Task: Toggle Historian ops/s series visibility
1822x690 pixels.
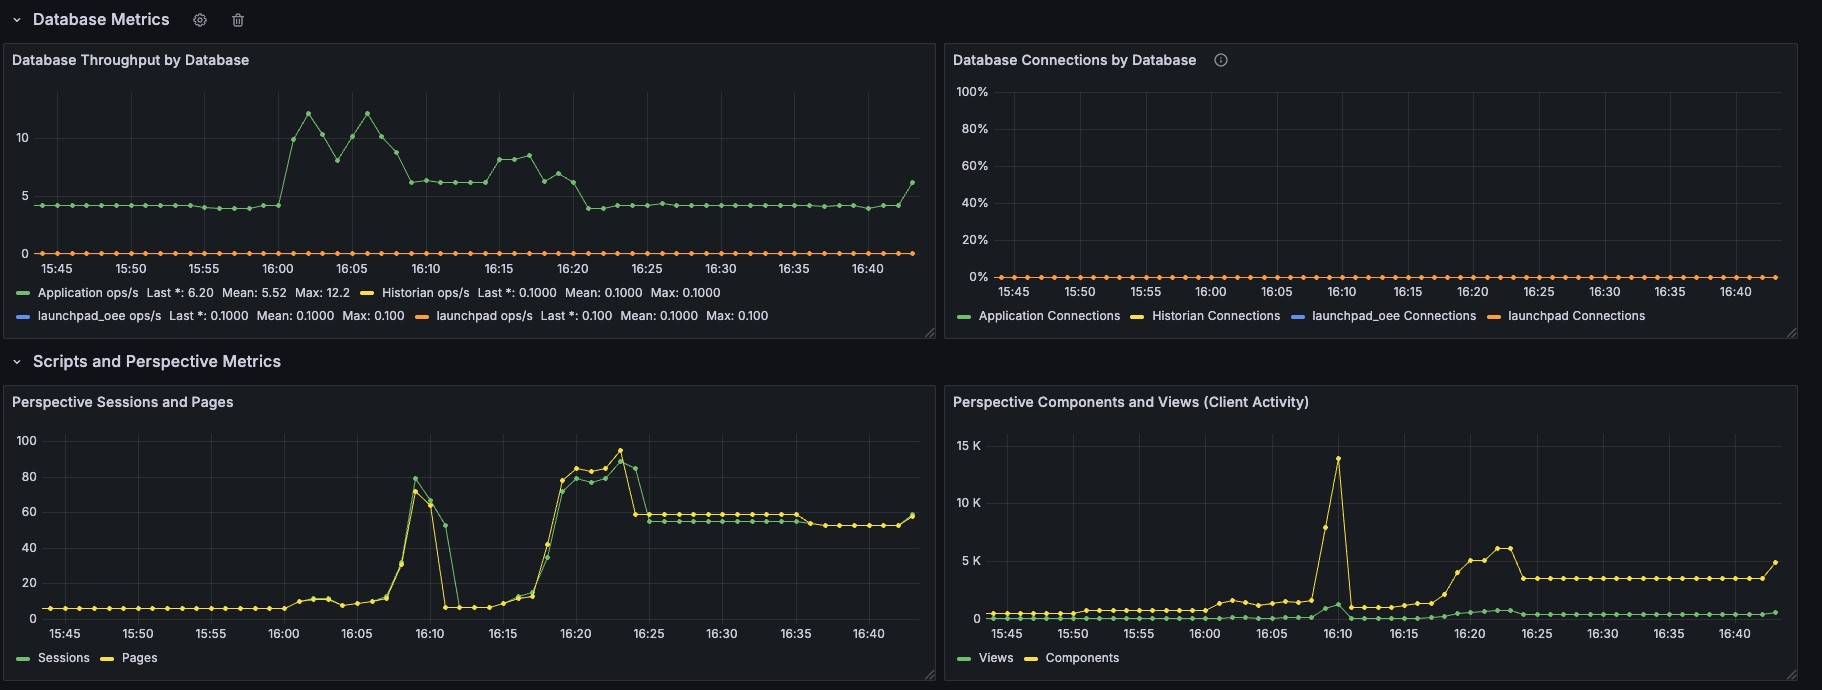Action: (x=425, y=293)
